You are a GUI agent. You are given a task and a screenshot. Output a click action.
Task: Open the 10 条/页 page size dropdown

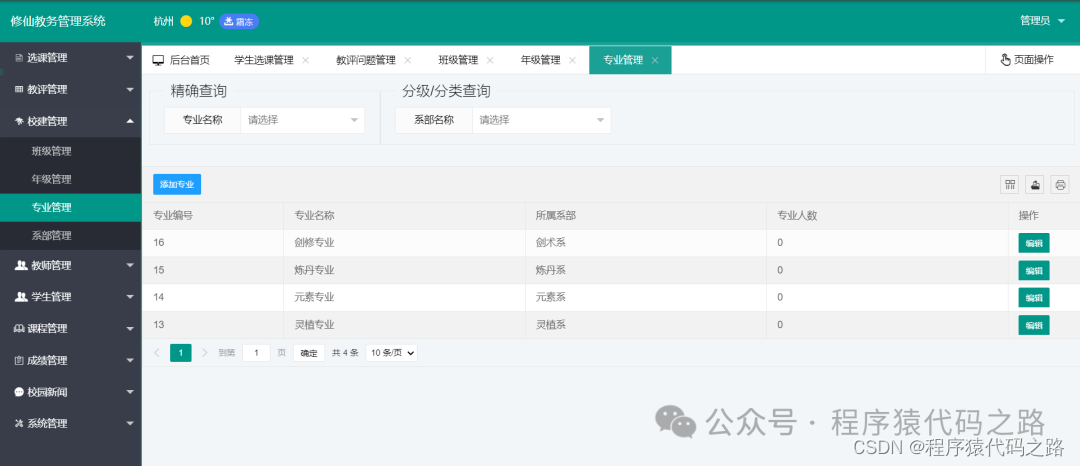pos(391,353)
